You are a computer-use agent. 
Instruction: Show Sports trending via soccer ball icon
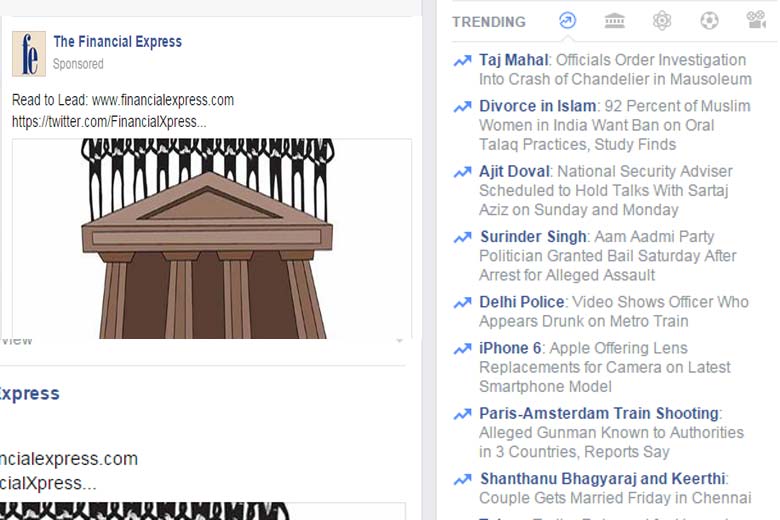[x=709, y=21]
